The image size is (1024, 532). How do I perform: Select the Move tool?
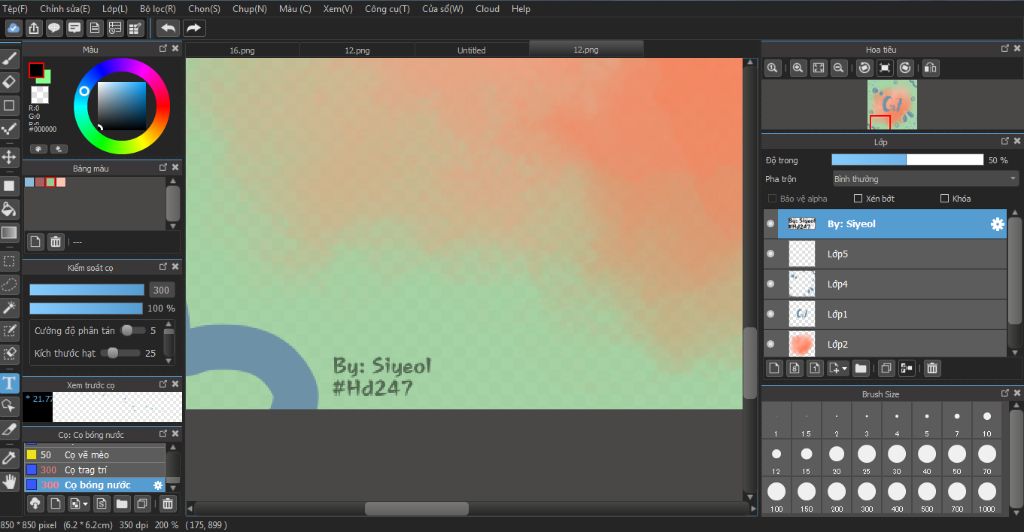[x=9, y=157]
